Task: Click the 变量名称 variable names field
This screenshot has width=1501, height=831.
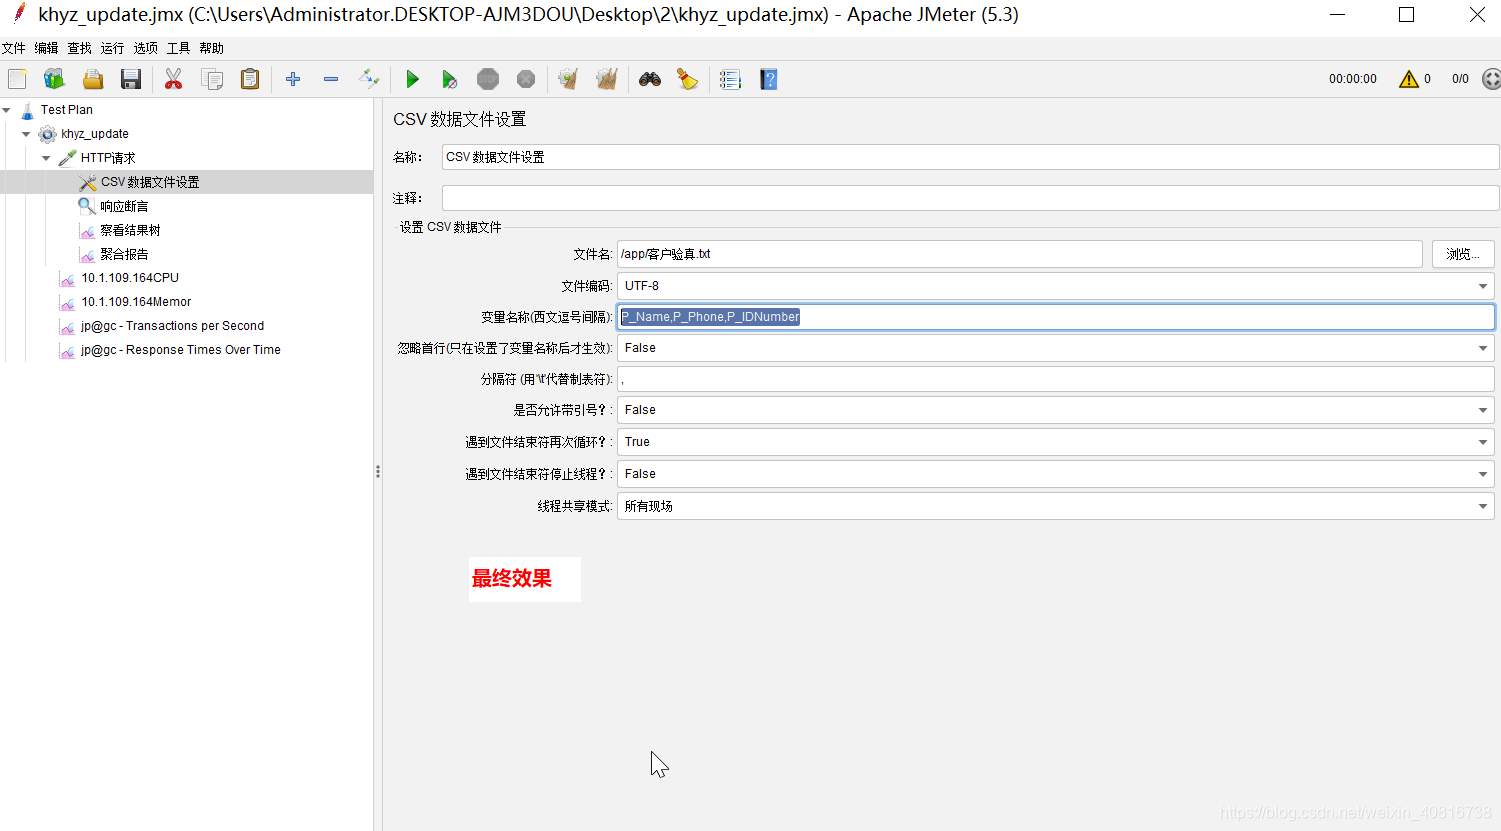Action: click(1056, 317)
